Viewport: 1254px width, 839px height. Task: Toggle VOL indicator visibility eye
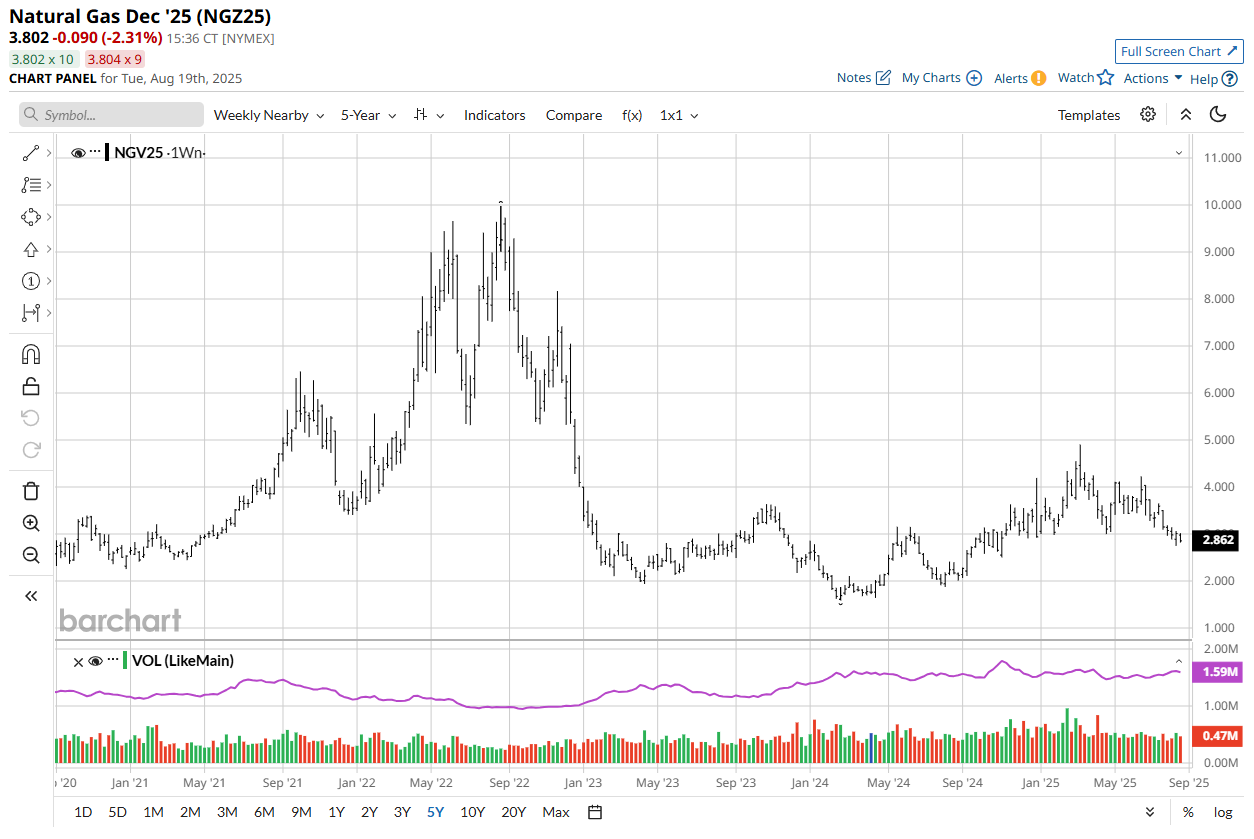96,661
